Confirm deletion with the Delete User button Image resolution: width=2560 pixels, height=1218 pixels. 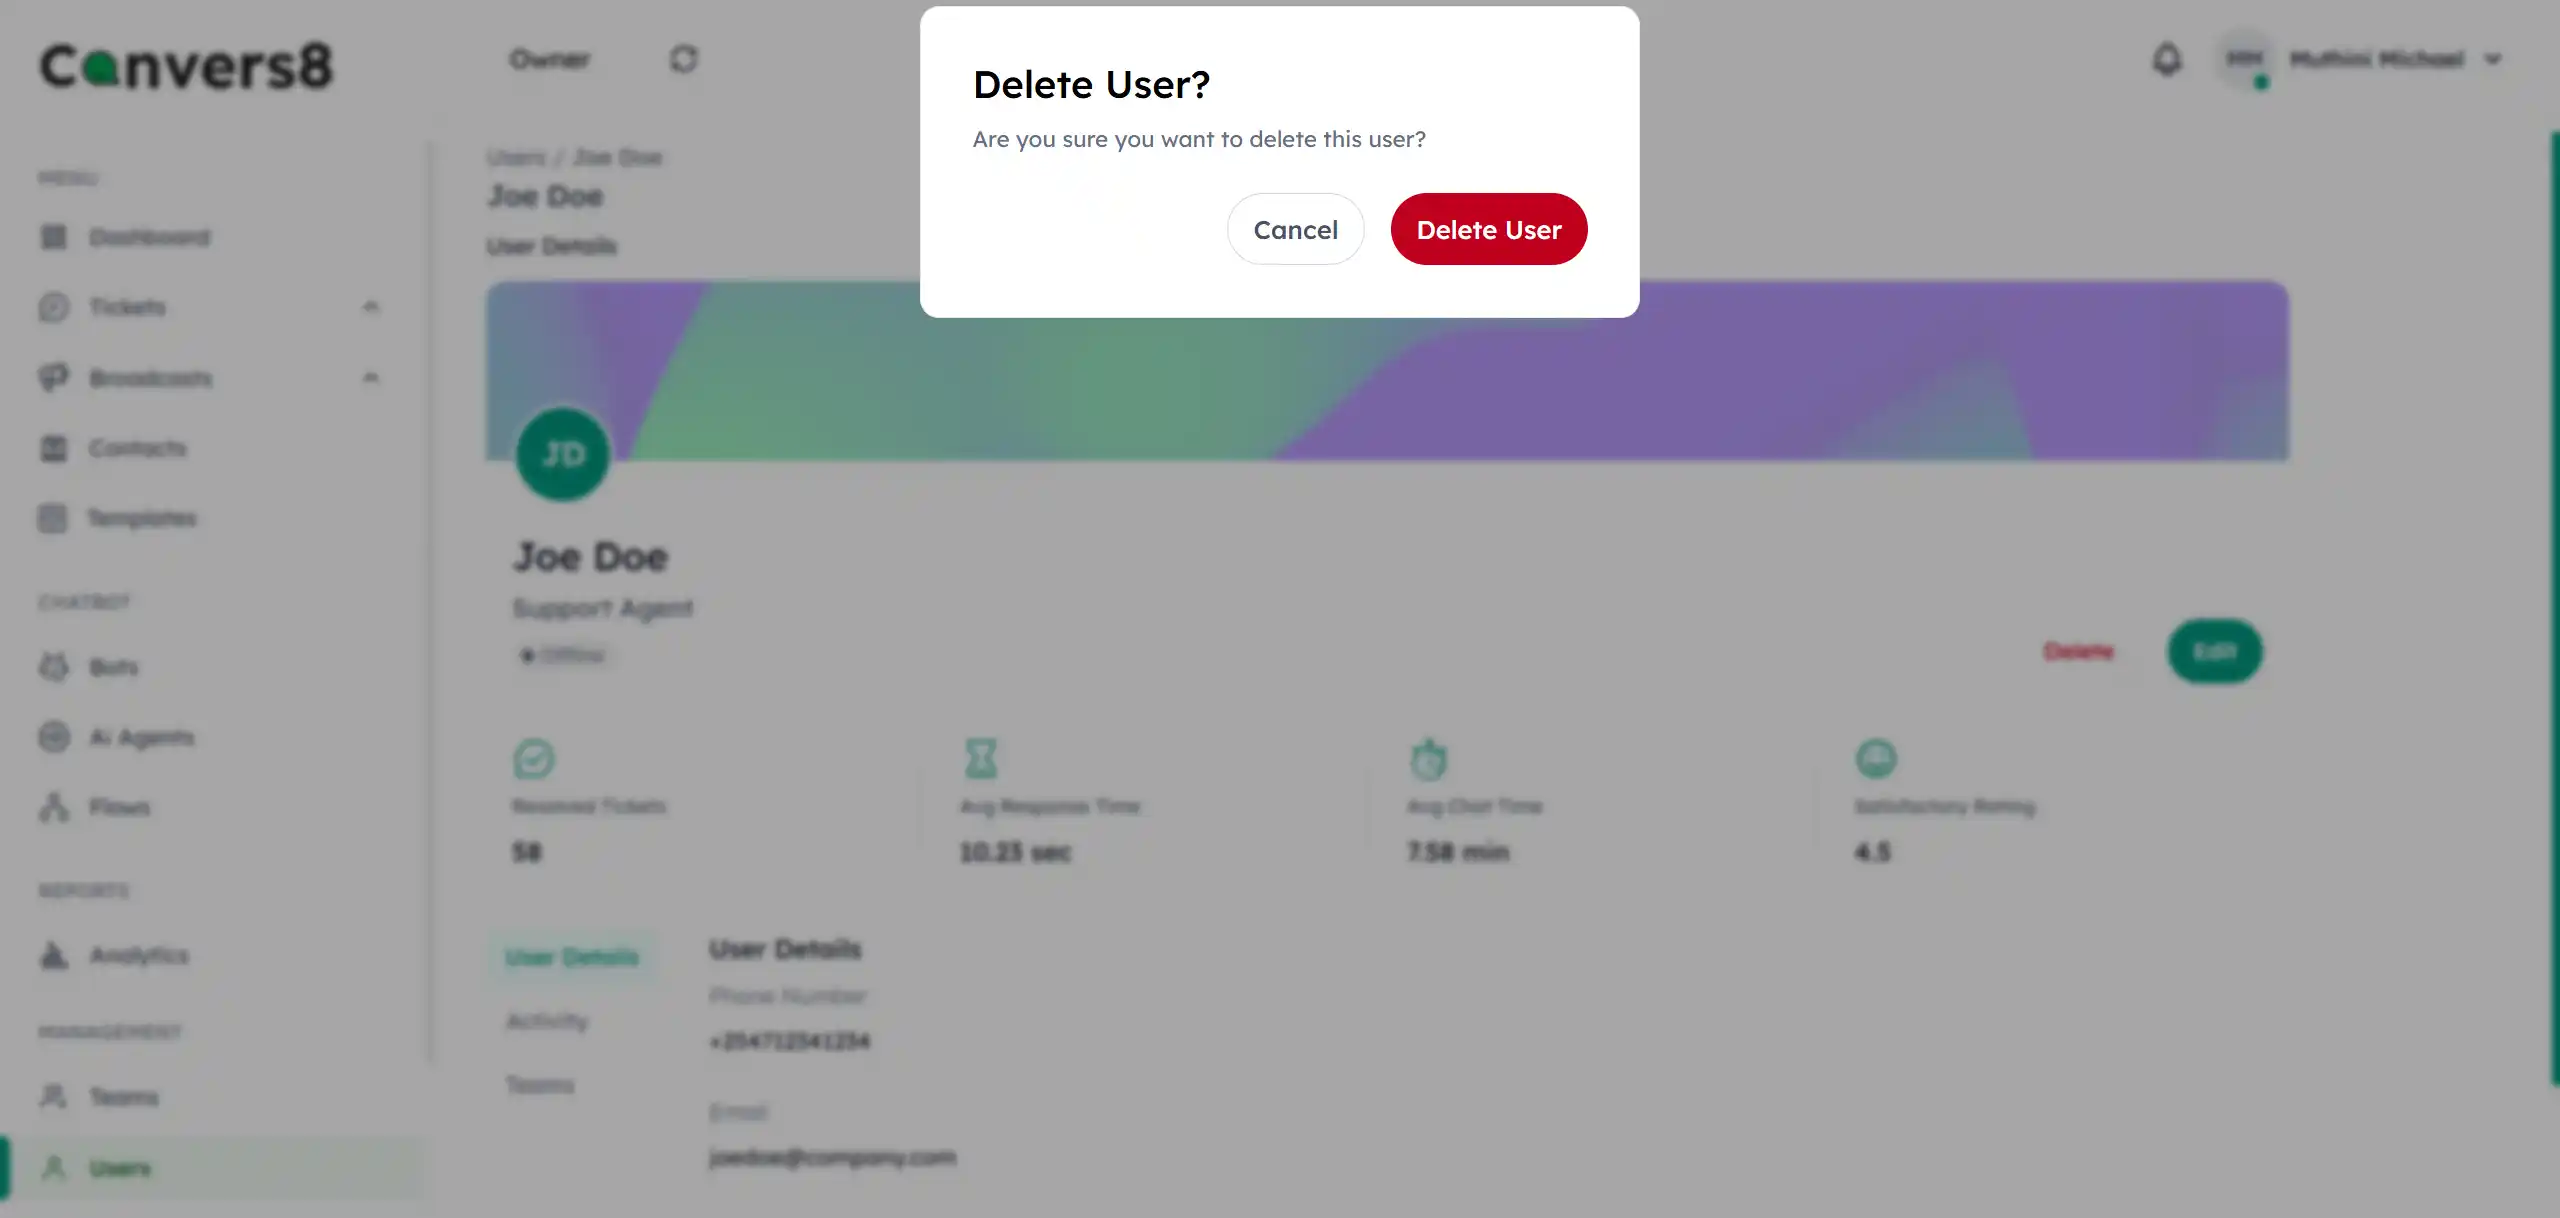[1488, 229]
